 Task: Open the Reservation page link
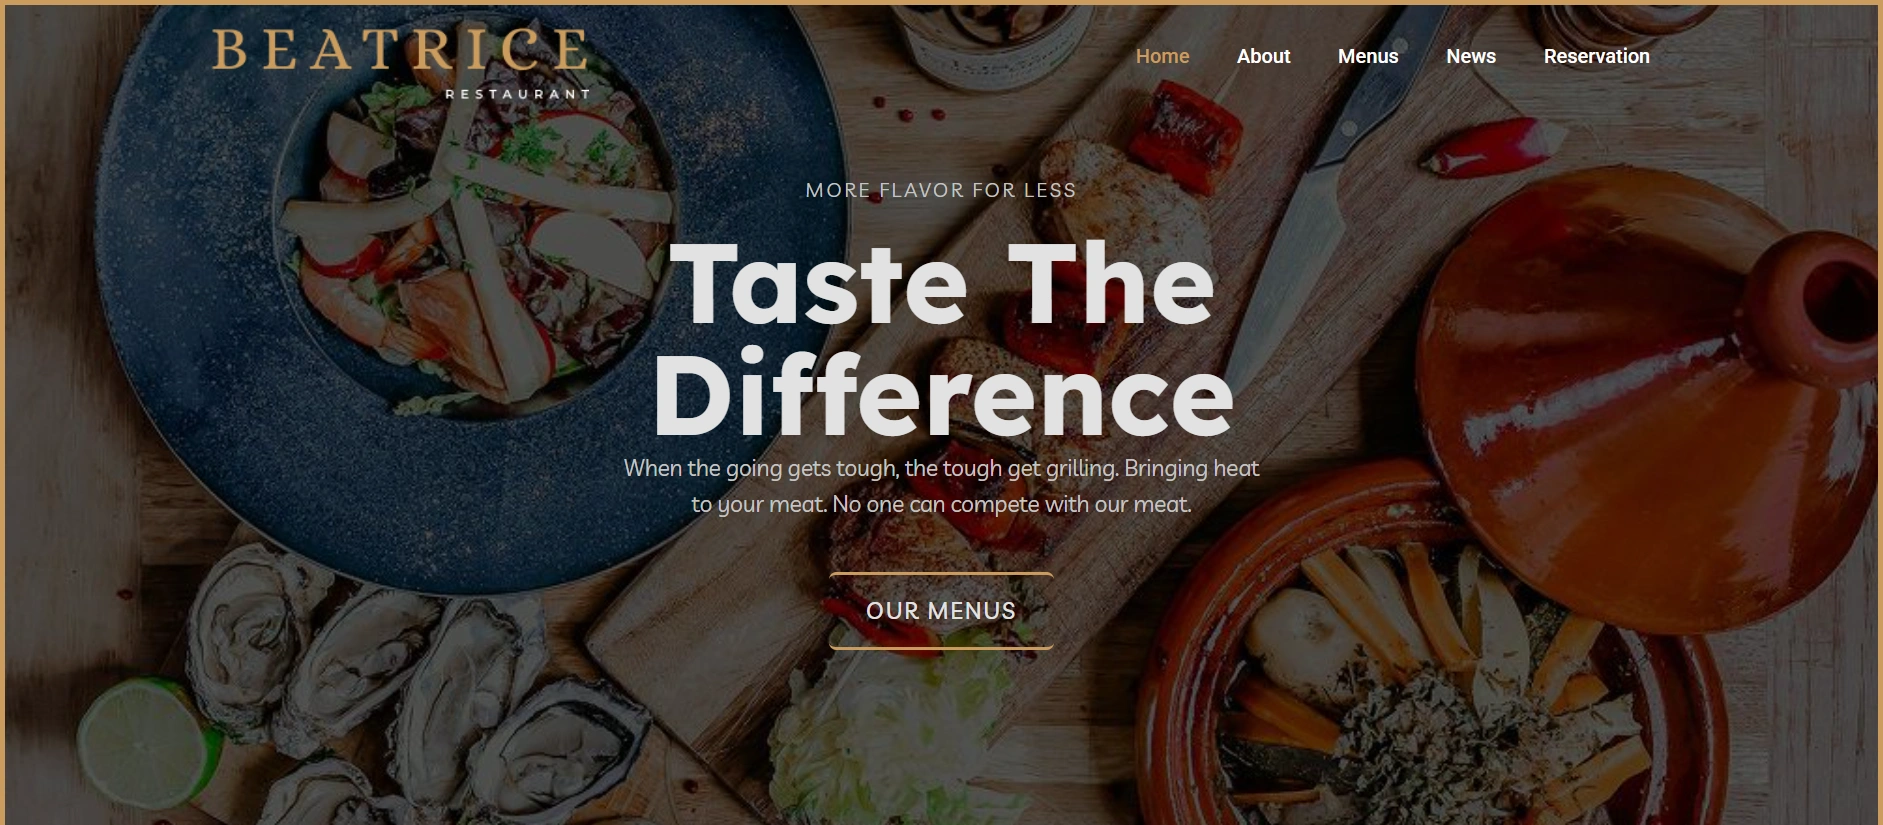[x=1596, y=57]
